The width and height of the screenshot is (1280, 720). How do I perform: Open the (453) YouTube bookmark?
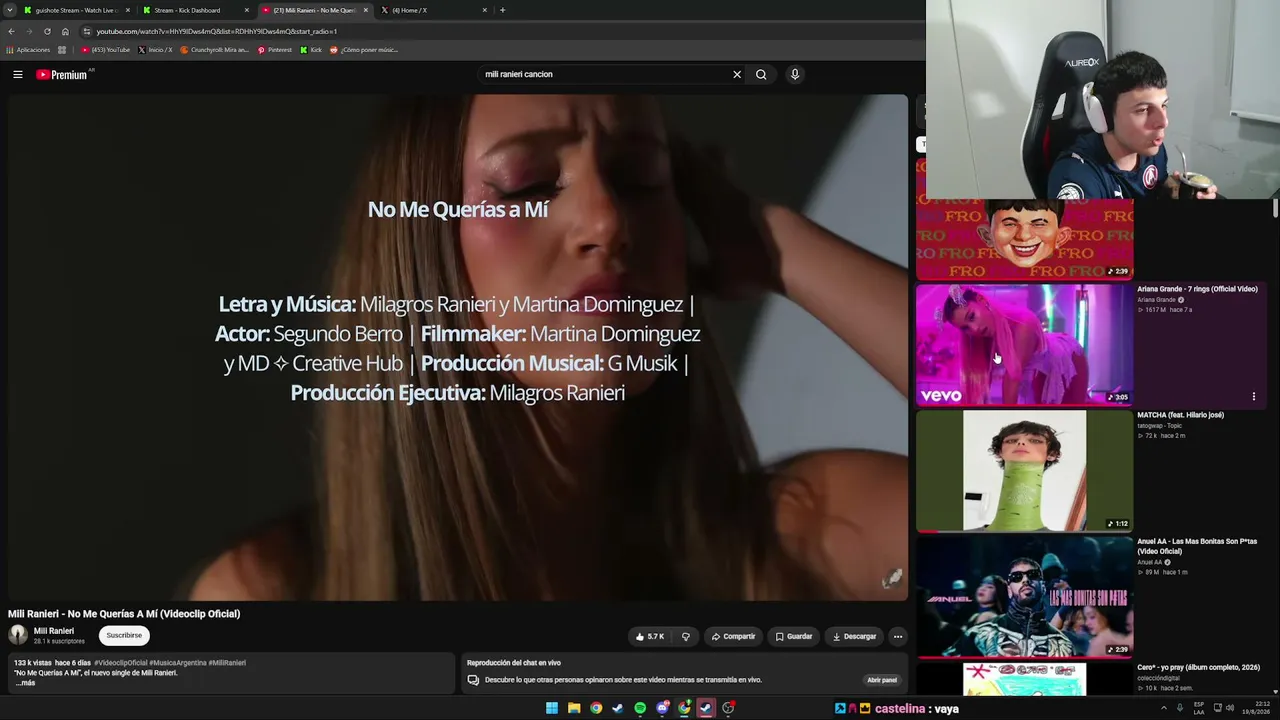pos(106,50)
